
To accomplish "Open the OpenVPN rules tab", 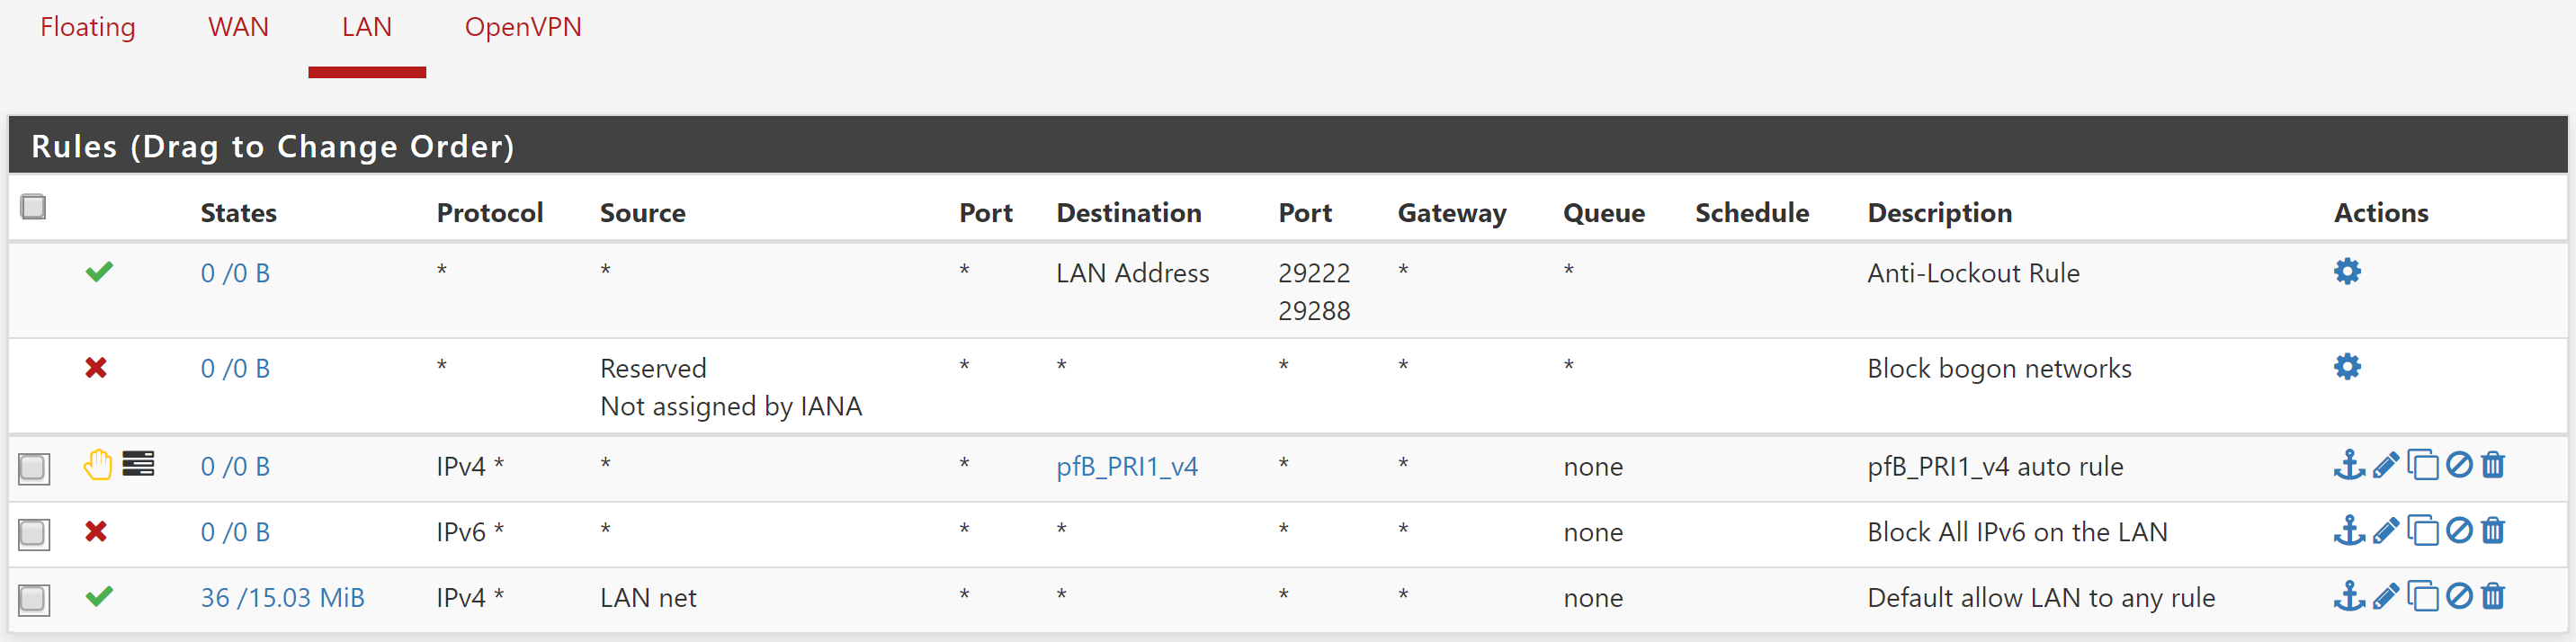I will pos(522,27).
